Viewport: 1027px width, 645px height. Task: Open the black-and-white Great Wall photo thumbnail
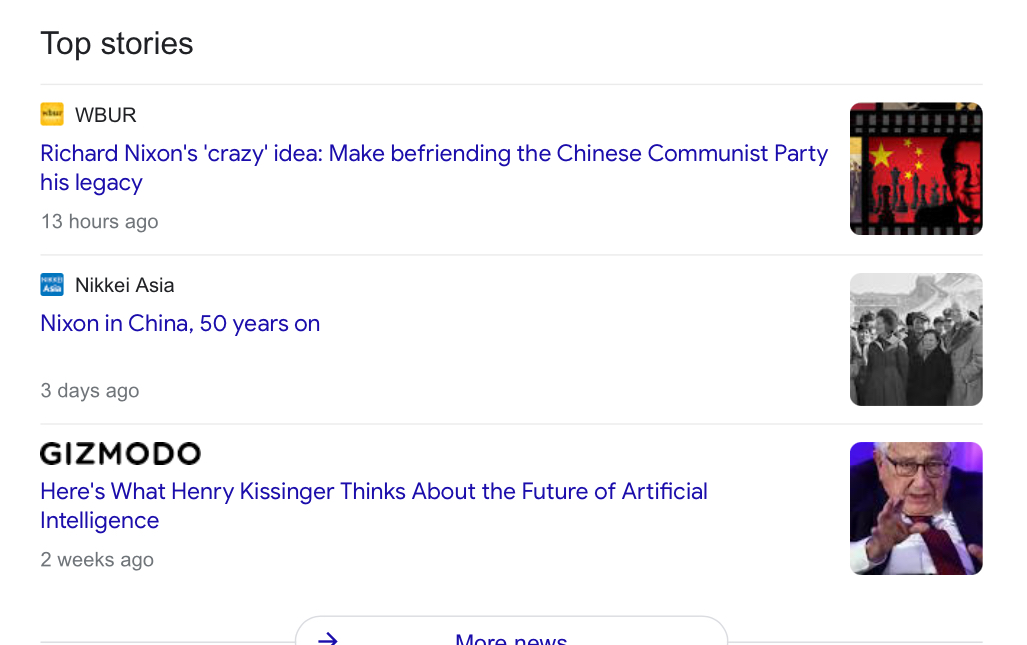(916, 339)
